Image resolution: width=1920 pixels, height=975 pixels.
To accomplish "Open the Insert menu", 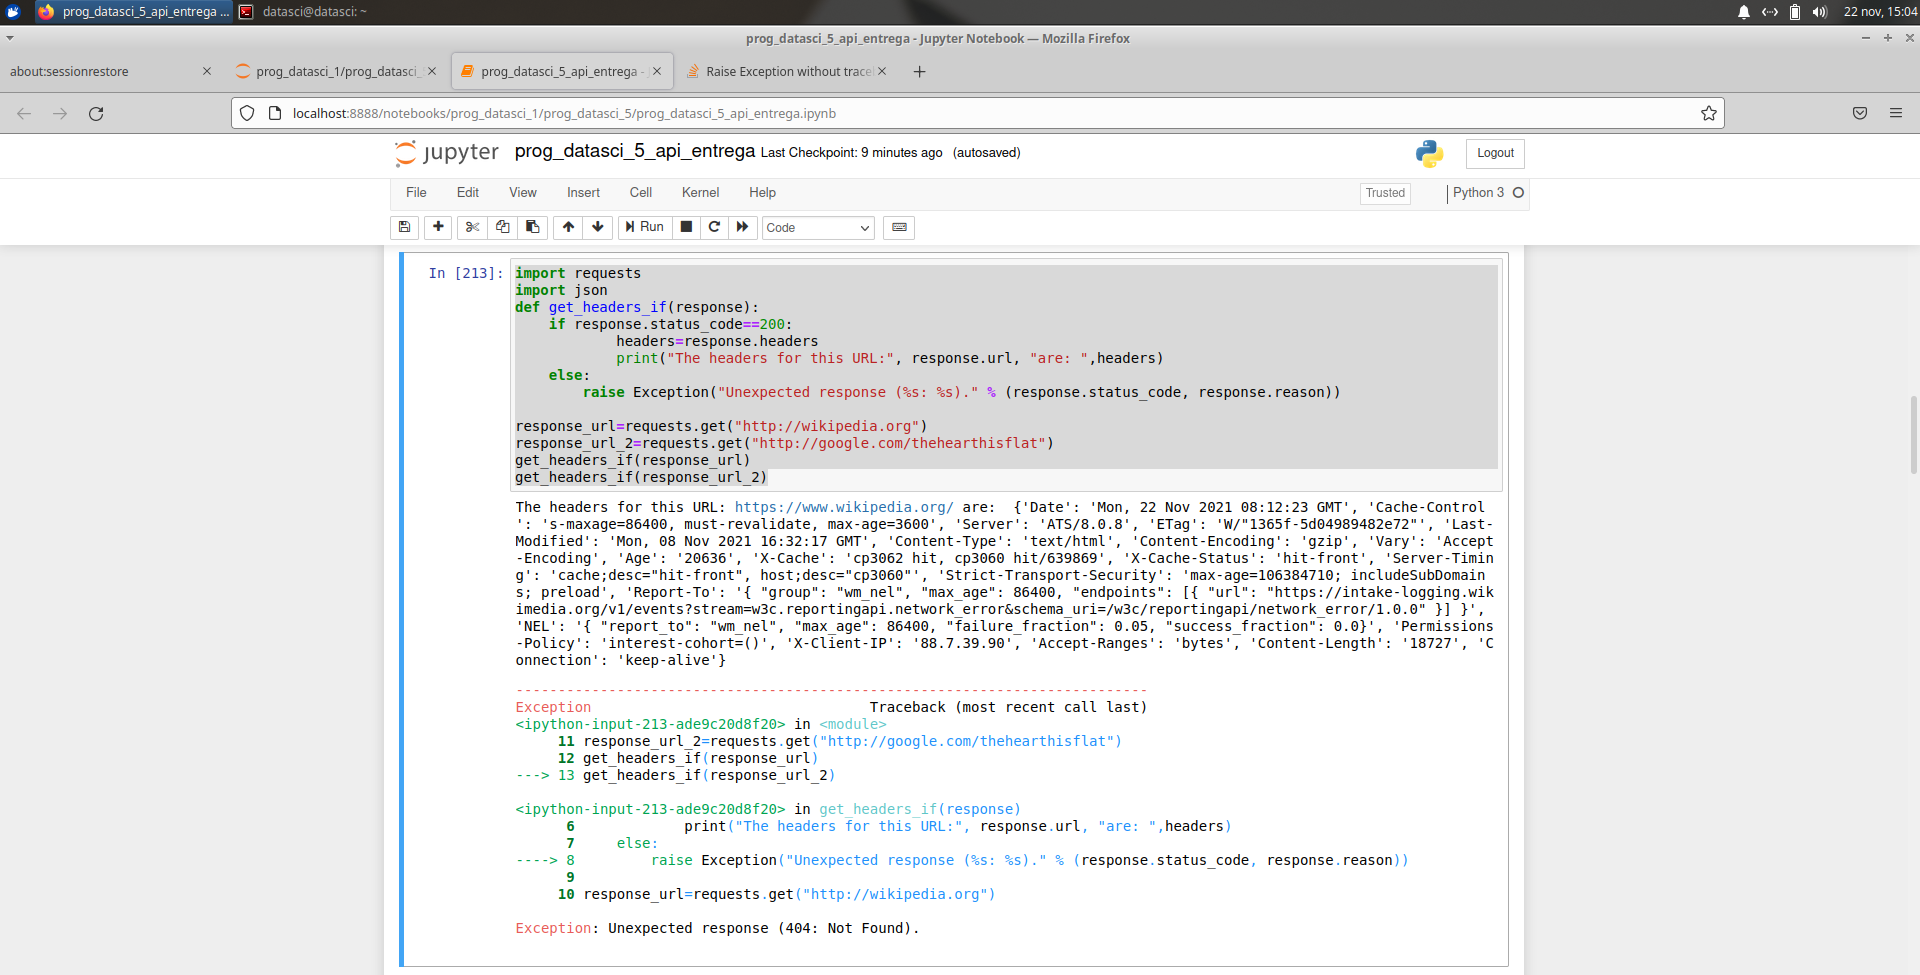I will [x=583, y=193].
